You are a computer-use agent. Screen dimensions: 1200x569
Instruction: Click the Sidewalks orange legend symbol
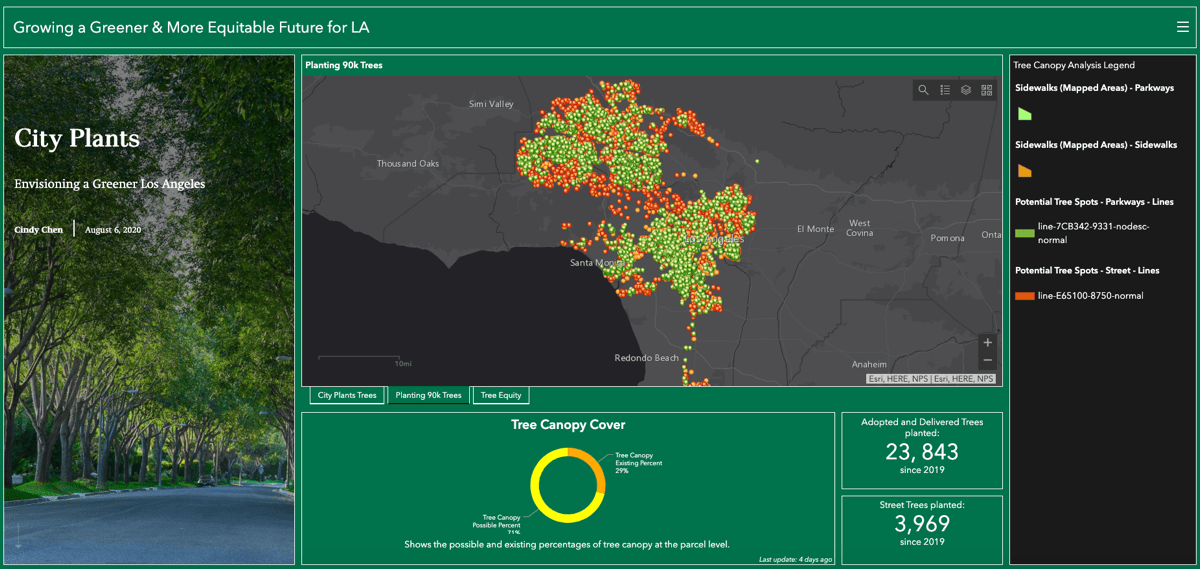coord(1024,171)
